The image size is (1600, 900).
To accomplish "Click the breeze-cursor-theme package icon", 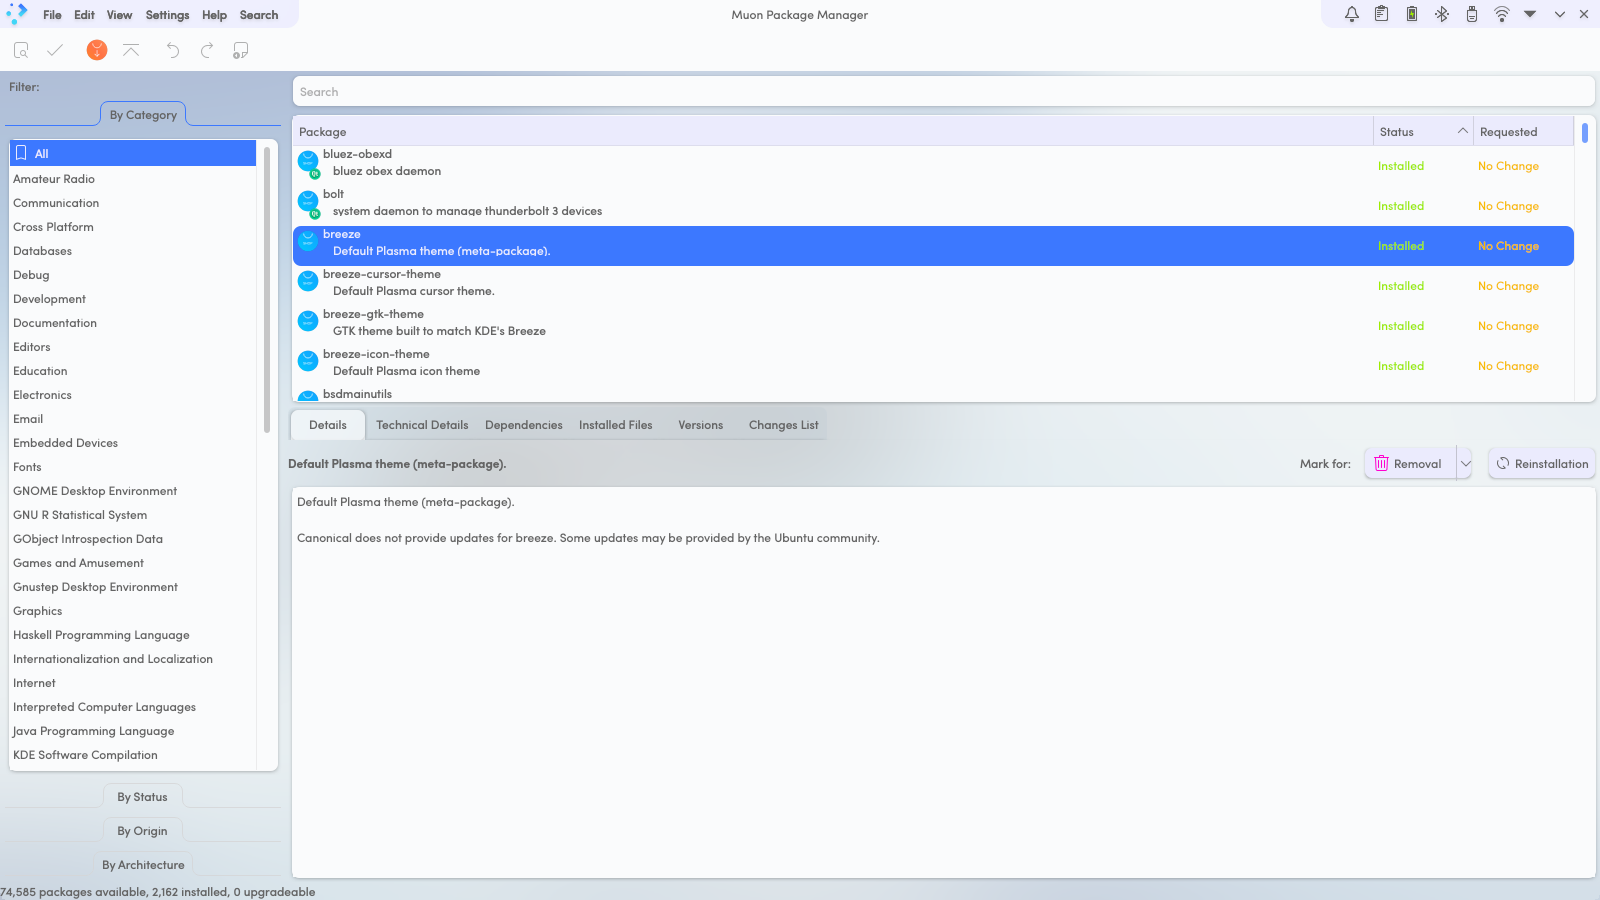I will point(309,282).
